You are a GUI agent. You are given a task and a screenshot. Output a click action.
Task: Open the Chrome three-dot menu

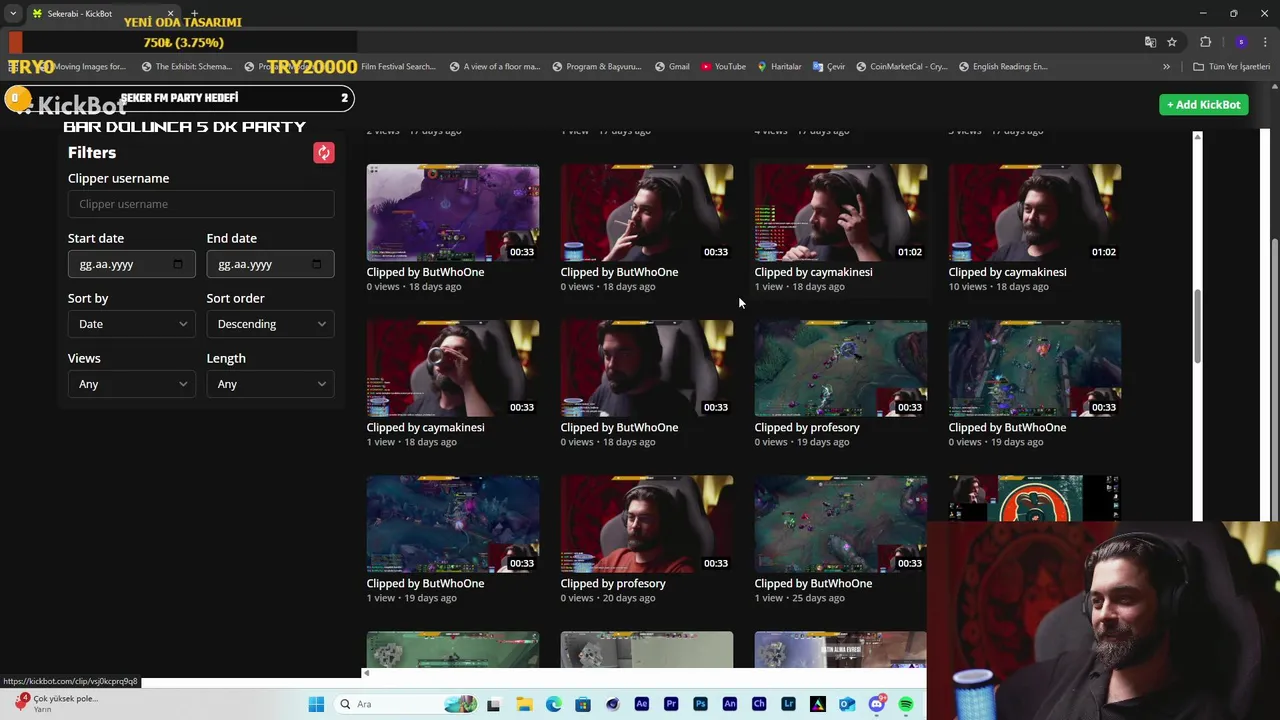(1266, 42)
